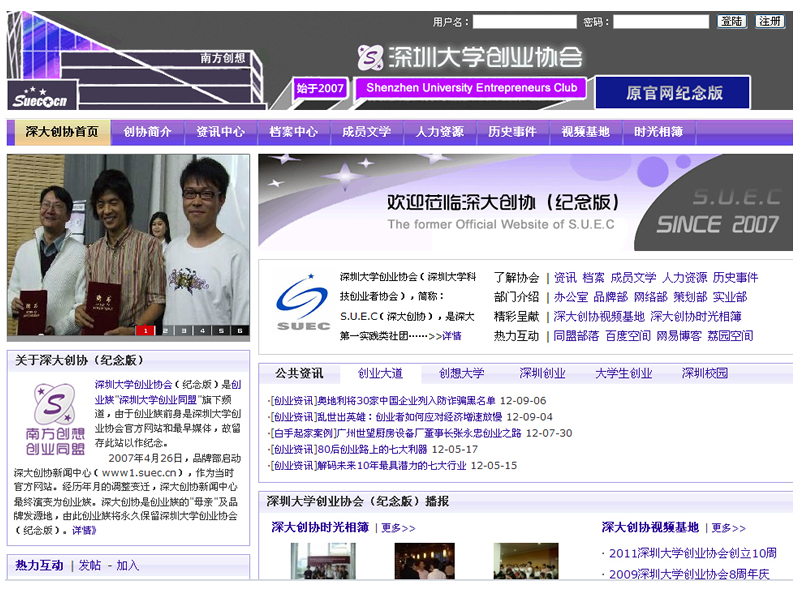Viewport: 800px width, 600px height.
Task: Open the 原官网纪念版 banner button
Action: click(673, 93)
